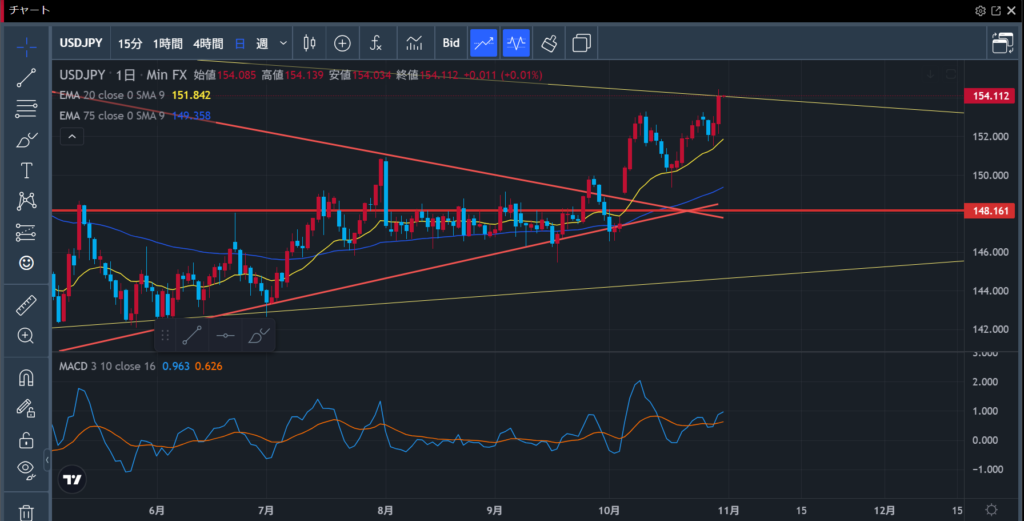
Task: Click the USDJPY symbol button
Action: [x=83, y=43]
